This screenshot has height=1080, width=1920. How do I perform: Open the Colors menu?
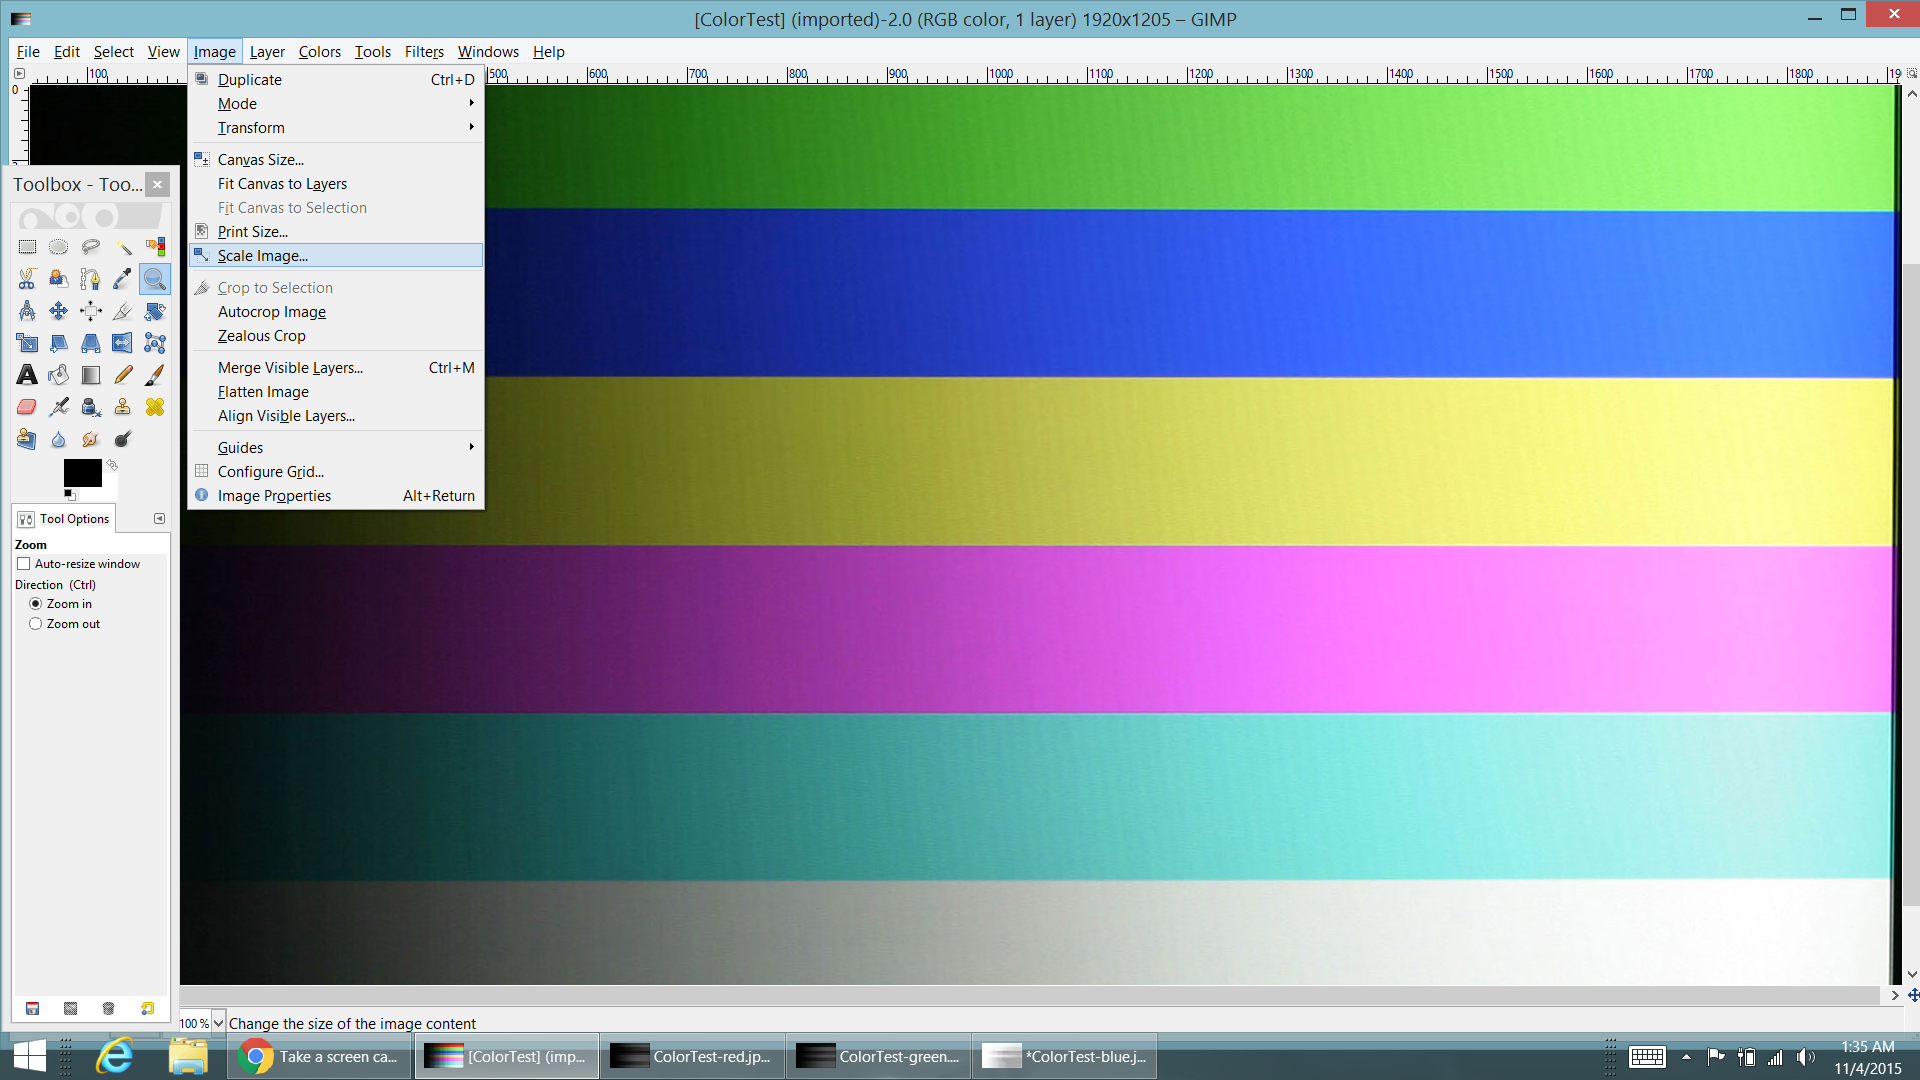point(319,52)
